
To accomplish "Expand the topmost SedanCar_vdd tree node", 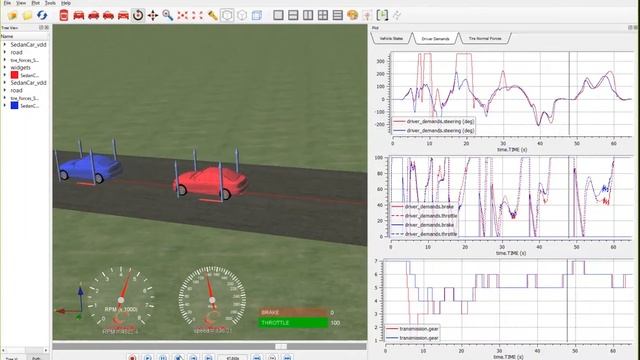I will point(5,44).
